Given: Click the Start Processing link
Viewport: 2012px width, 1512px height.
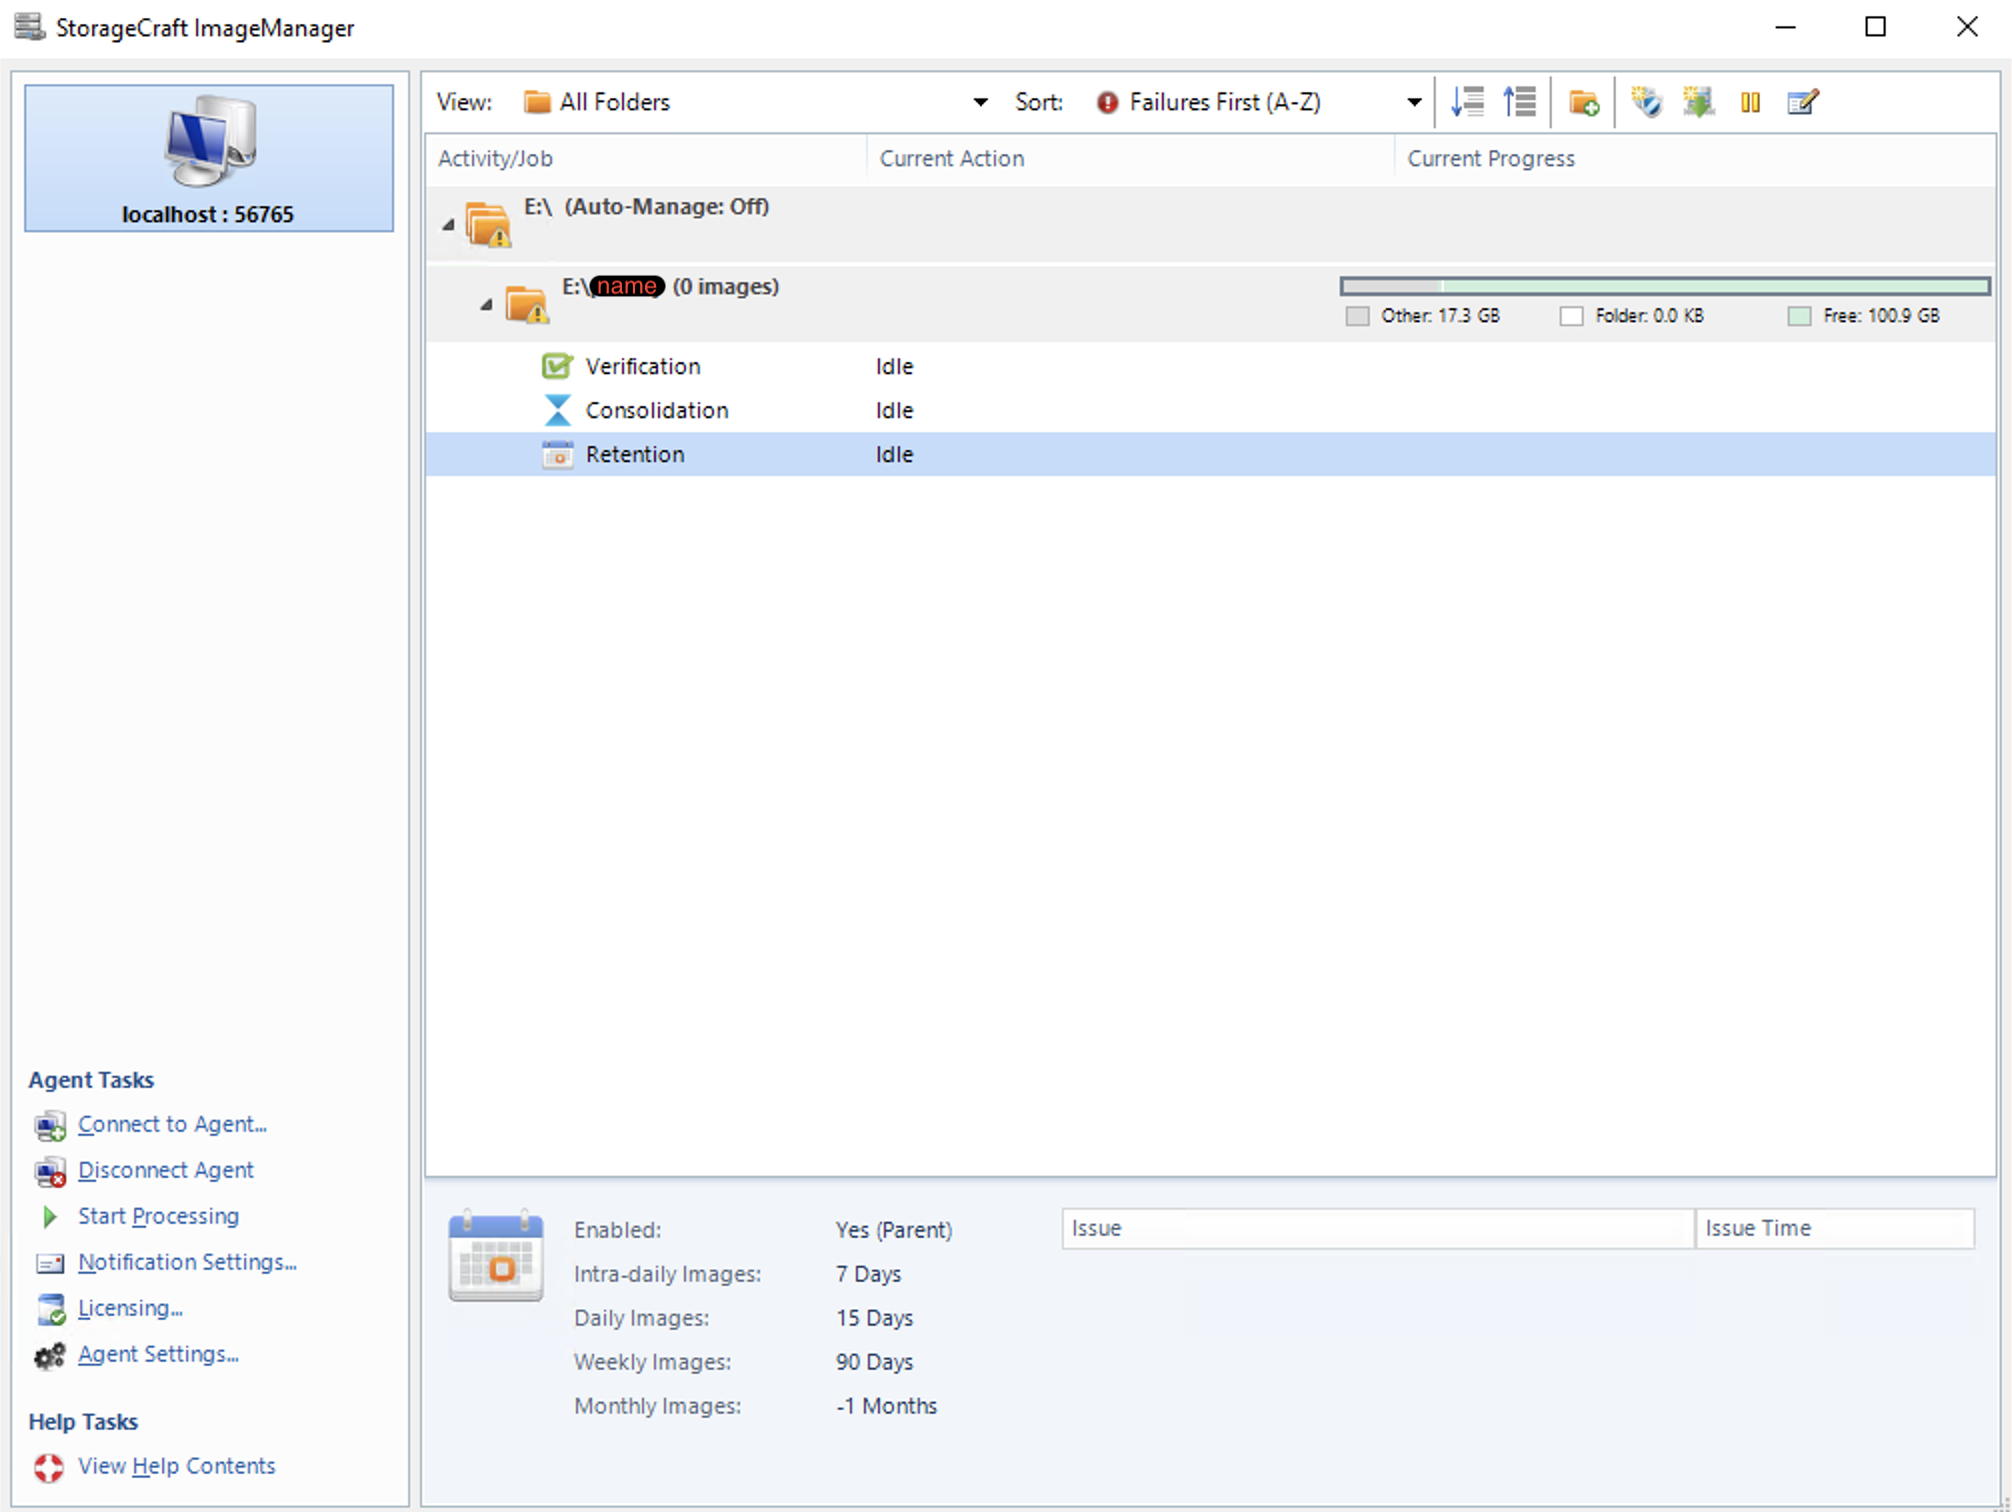Looking at the screenshot, I should pyautogui.click(x=159, y=1216).
